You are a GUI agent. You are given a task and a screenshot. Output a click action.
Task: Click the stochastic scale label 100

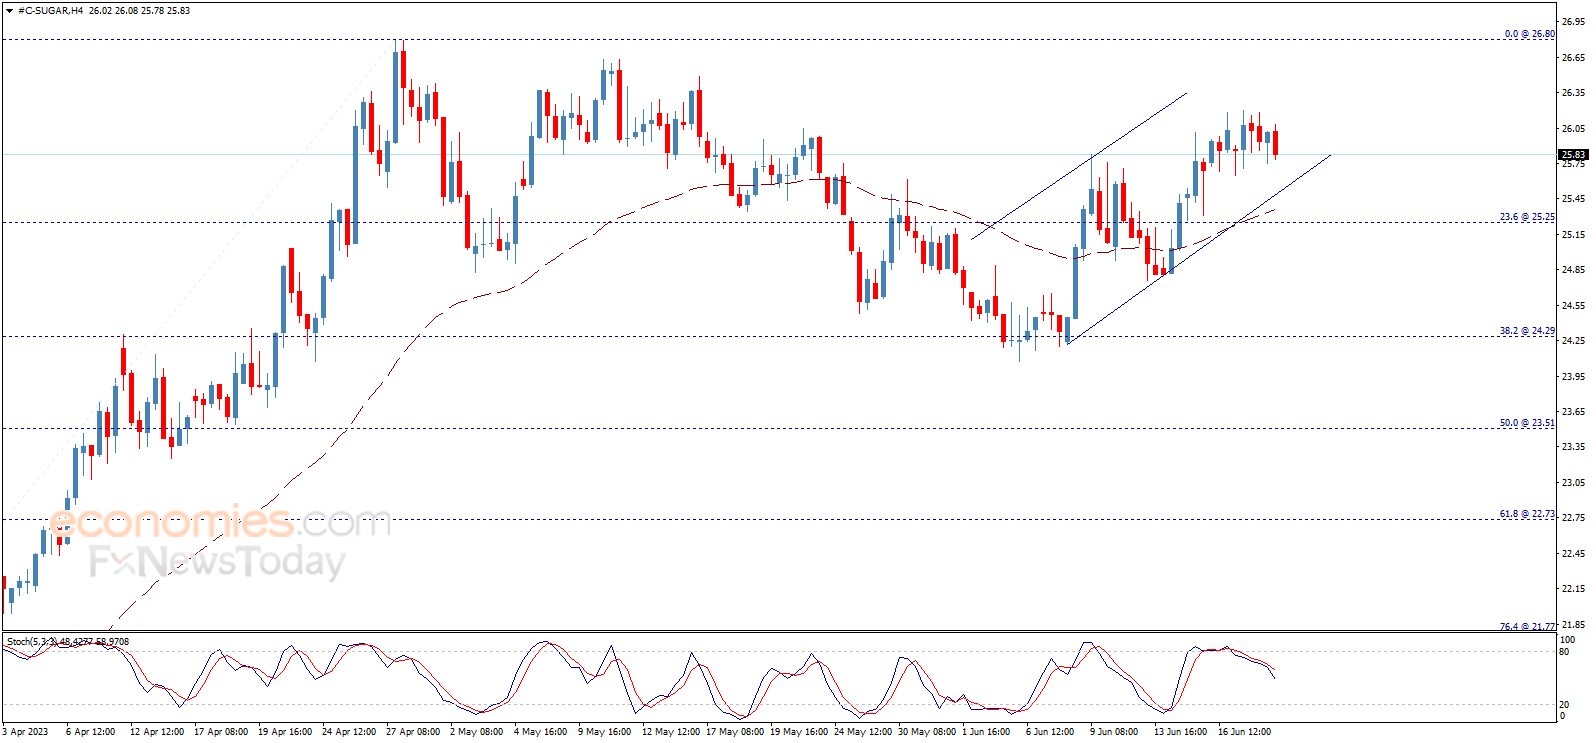(1567, 640)
